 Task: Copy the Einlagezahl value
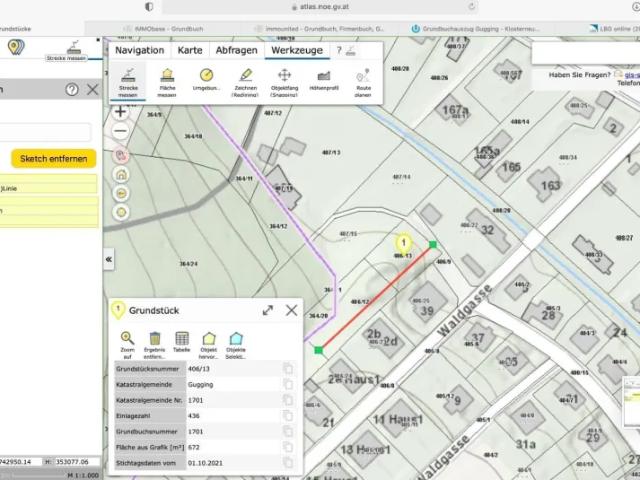coord(288,416)
